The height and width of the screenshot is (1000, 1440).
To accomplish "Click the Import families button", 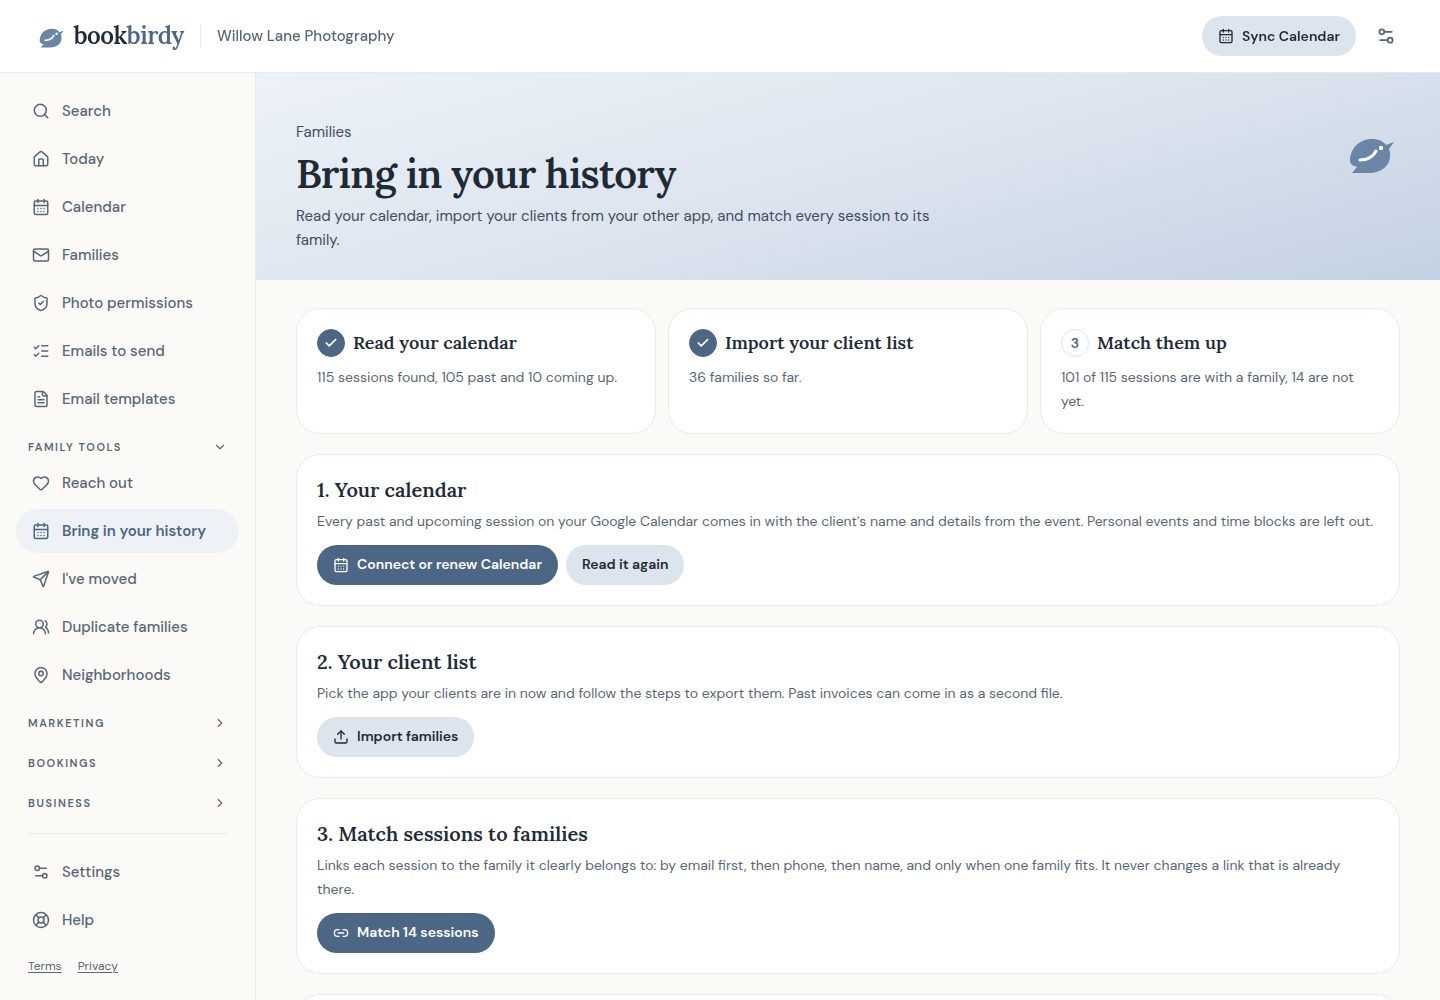I will click(395, 737).
